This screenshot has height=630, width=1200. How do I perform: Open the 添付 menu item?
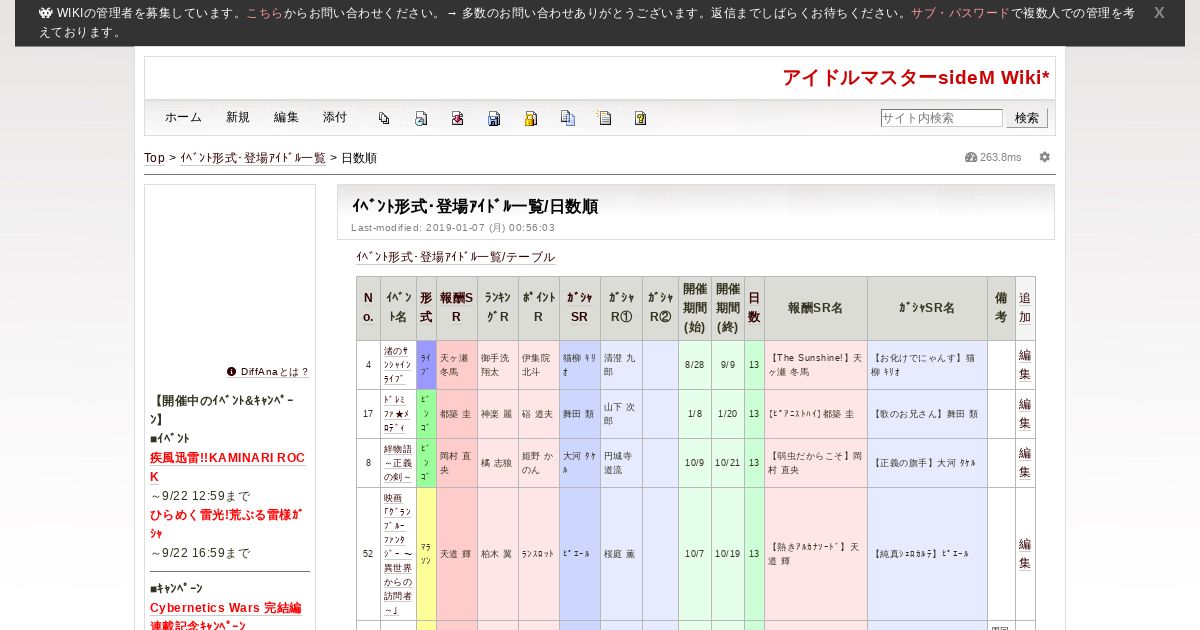[335, 117]
